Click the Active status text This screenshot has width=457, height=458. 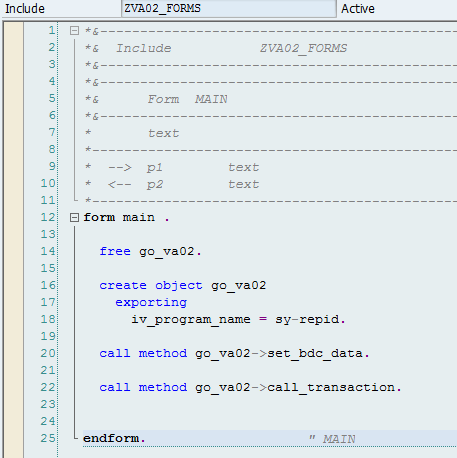coord(358,9)
